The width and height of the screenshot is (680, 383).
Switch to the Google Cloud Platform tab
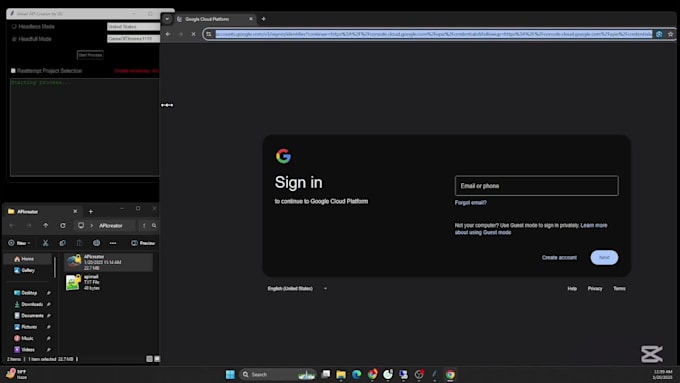coord(211,19)
